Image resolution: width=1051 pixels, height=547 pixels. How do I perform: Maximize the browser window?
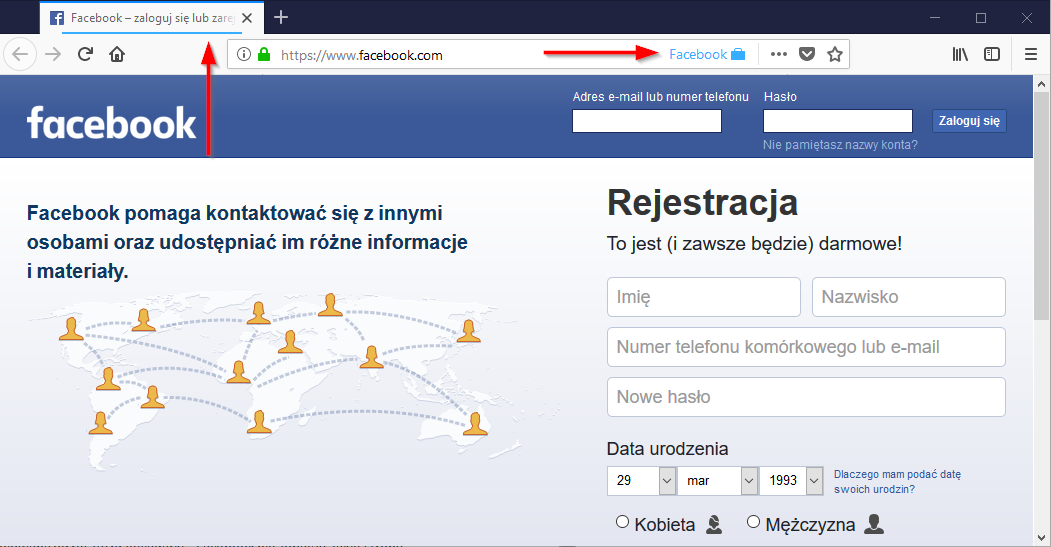tap(981, 17)
